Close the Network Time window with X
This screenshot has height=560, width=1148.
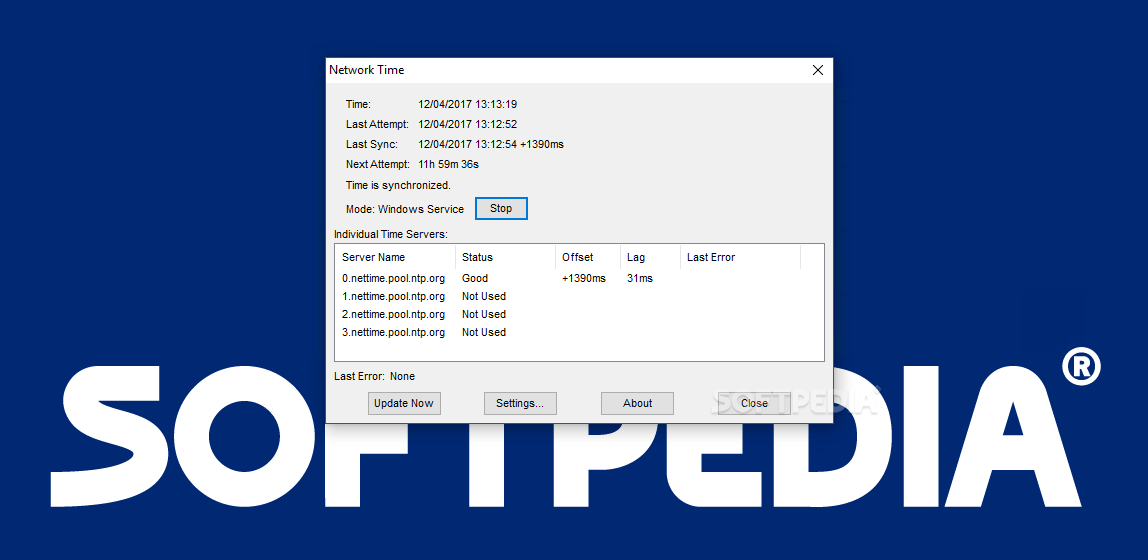818,70
